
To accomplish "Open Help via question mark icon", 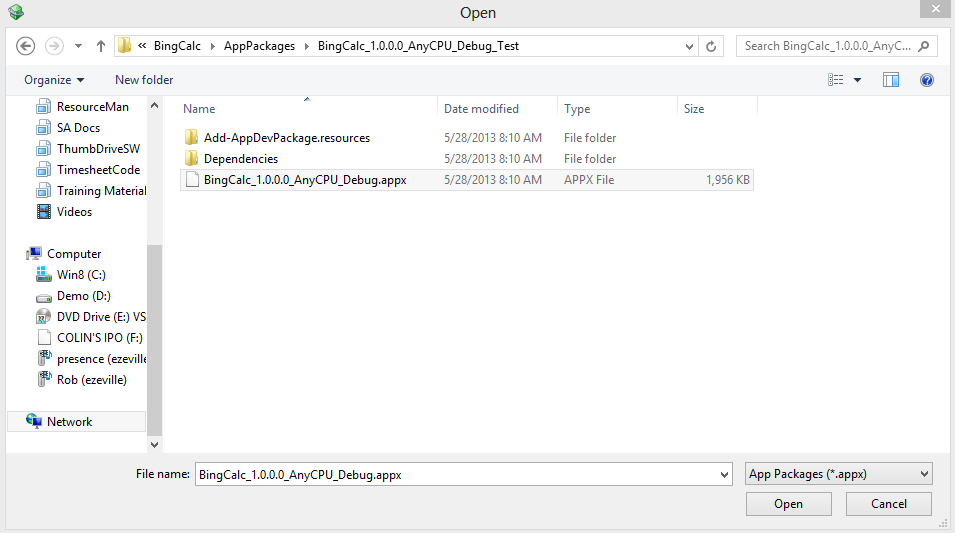I will pyautogui.click(x=927, y=80).
